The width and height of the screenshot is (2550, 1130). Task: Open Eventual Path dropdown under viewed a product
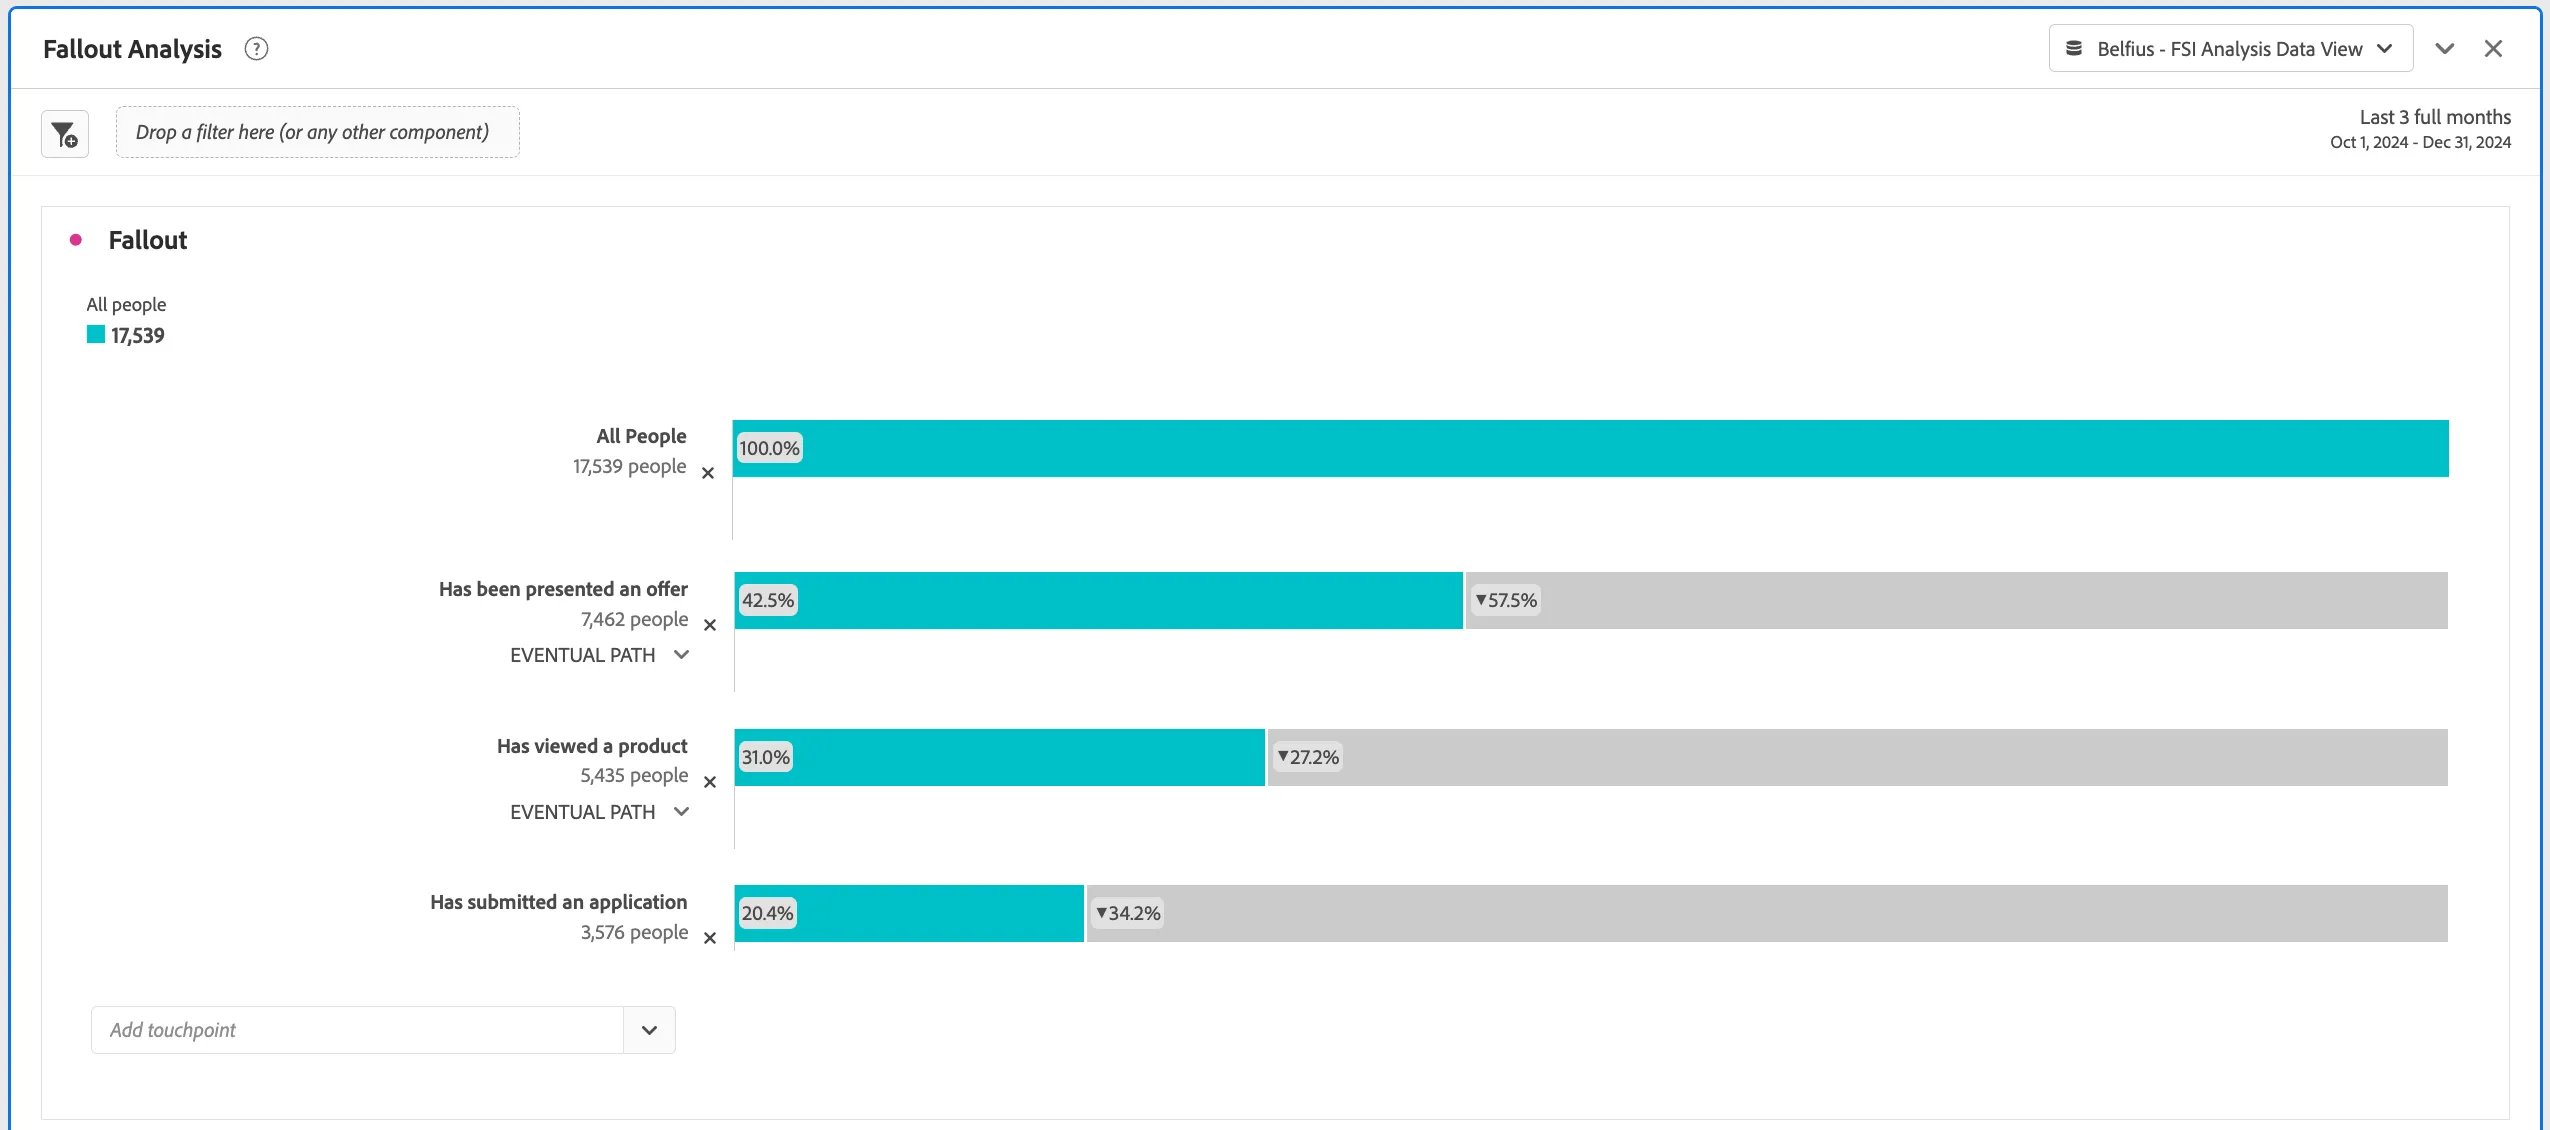click(600, 812)
